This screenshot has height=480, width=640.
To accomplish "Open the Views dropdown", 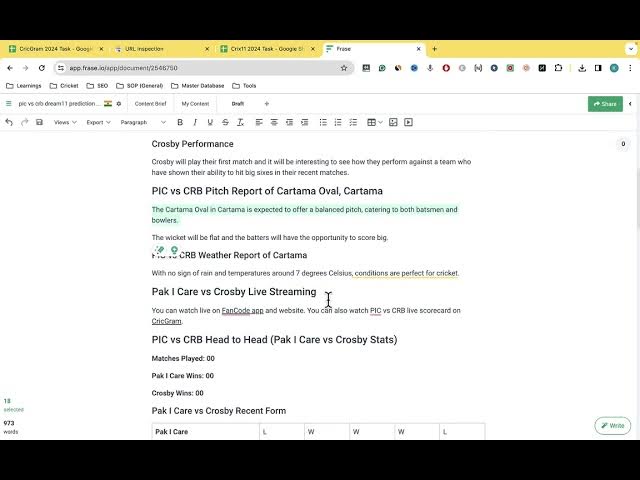I will 64,122.
